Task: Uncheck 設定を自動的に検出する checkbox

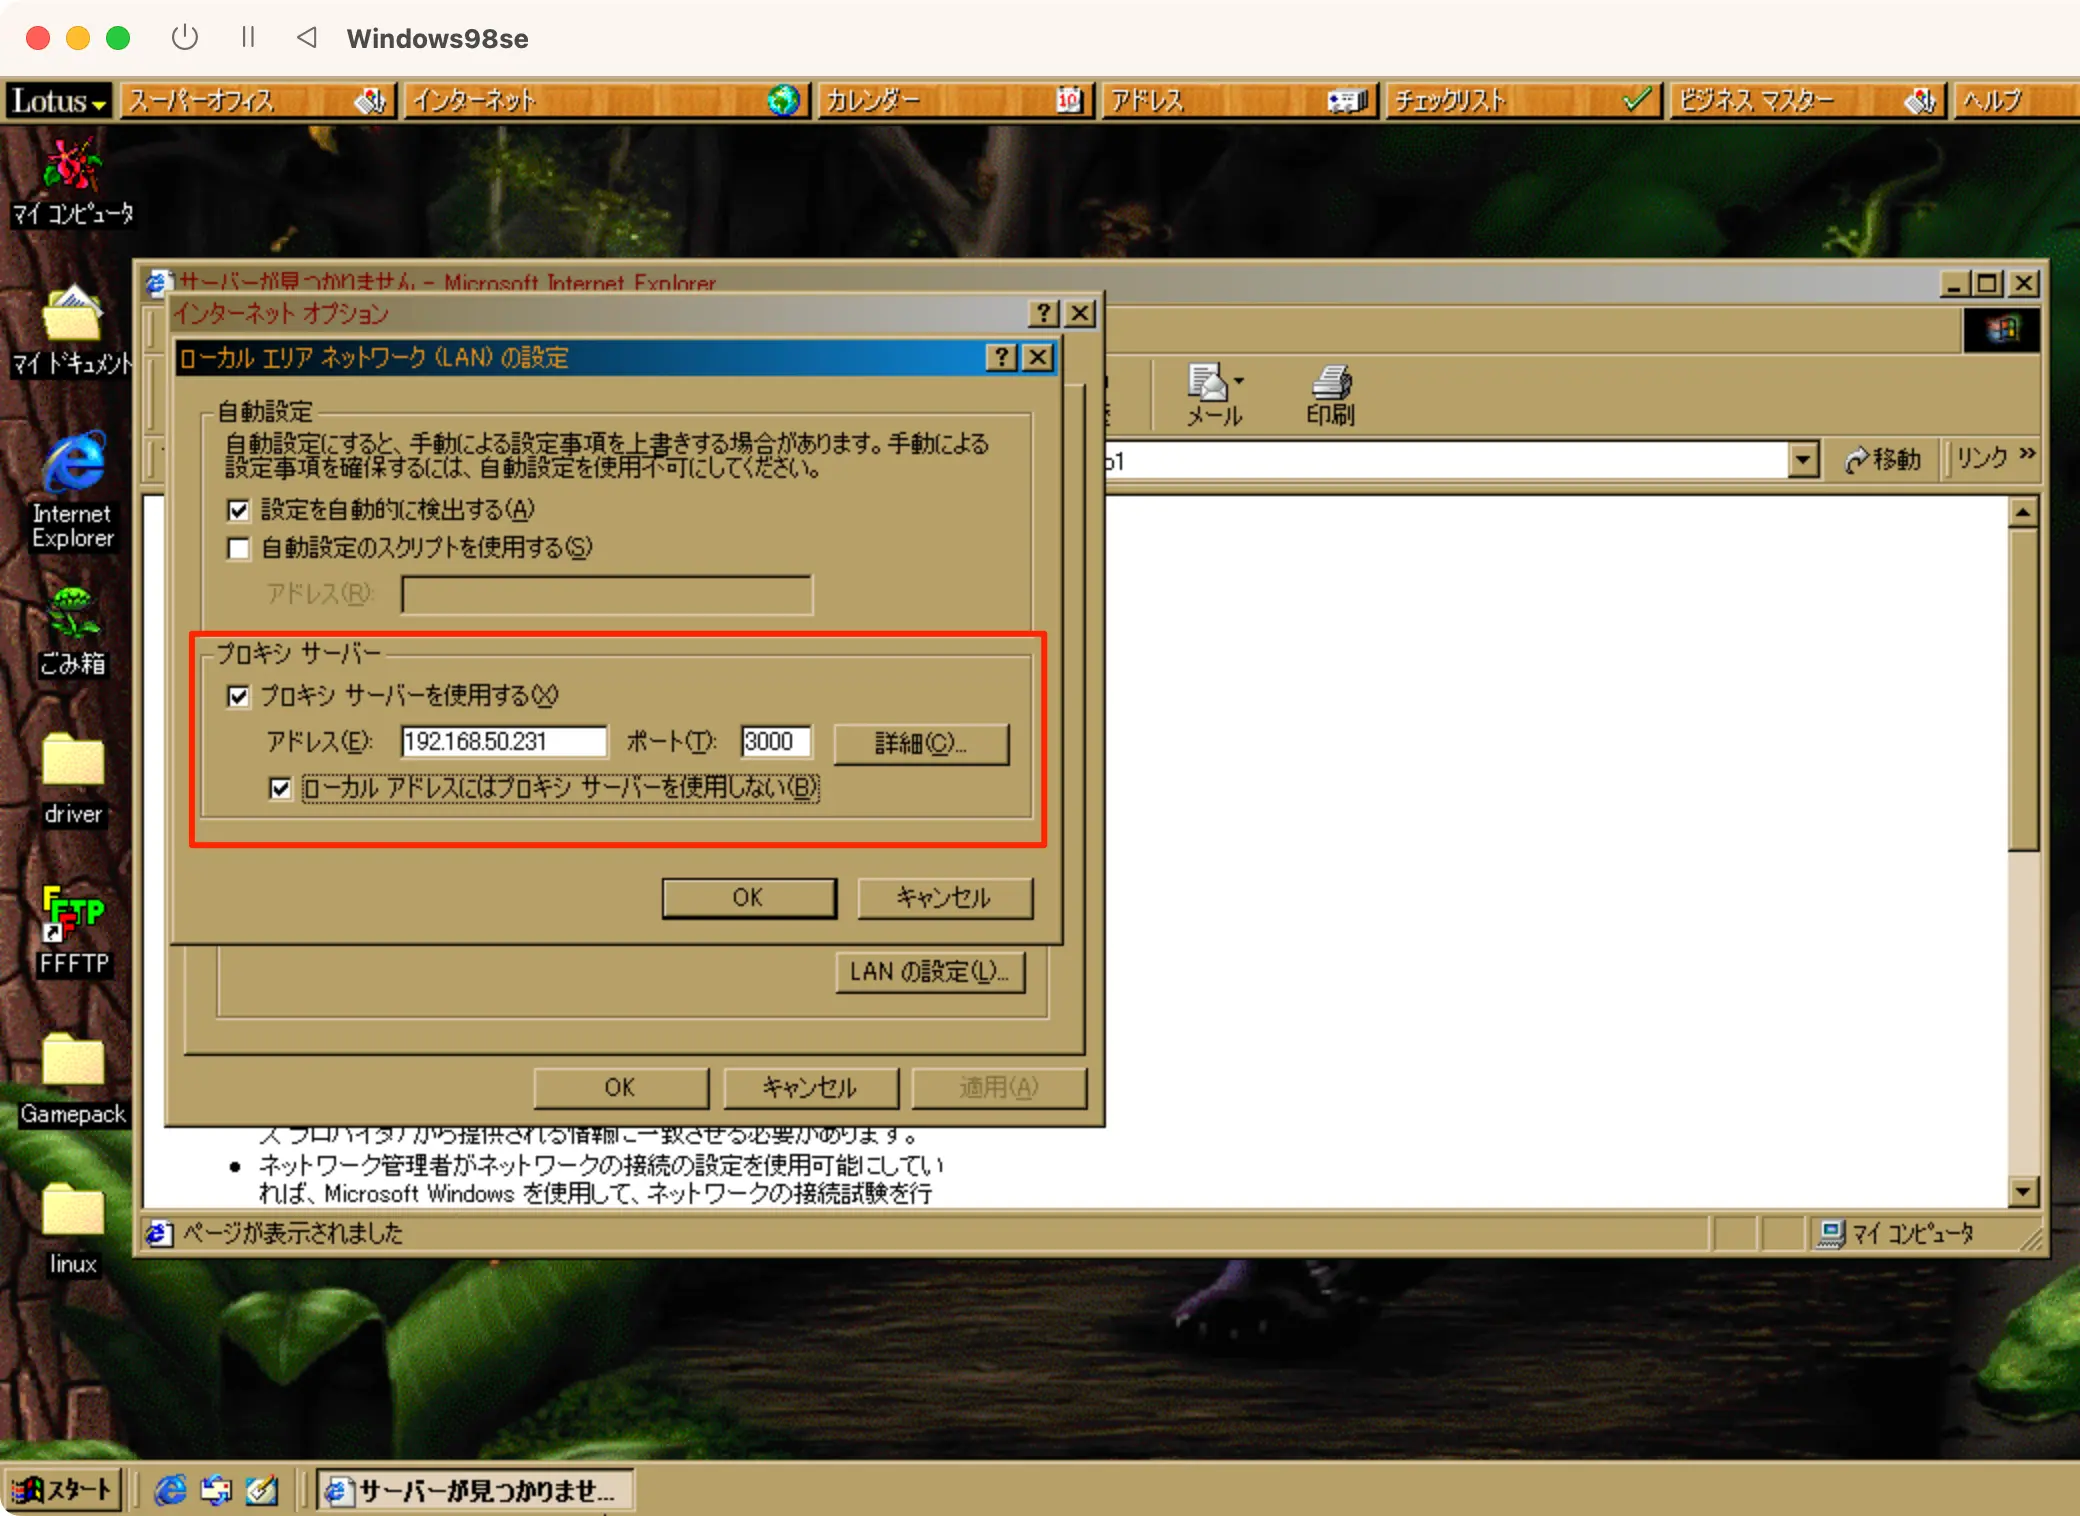Action: pos(238,510)
